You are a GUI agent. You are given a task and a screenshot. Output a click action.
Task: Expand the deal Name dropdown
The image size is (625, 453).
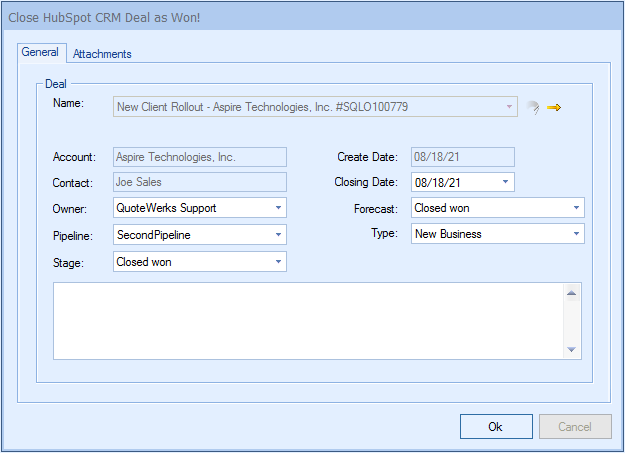(x=509, y=106)
